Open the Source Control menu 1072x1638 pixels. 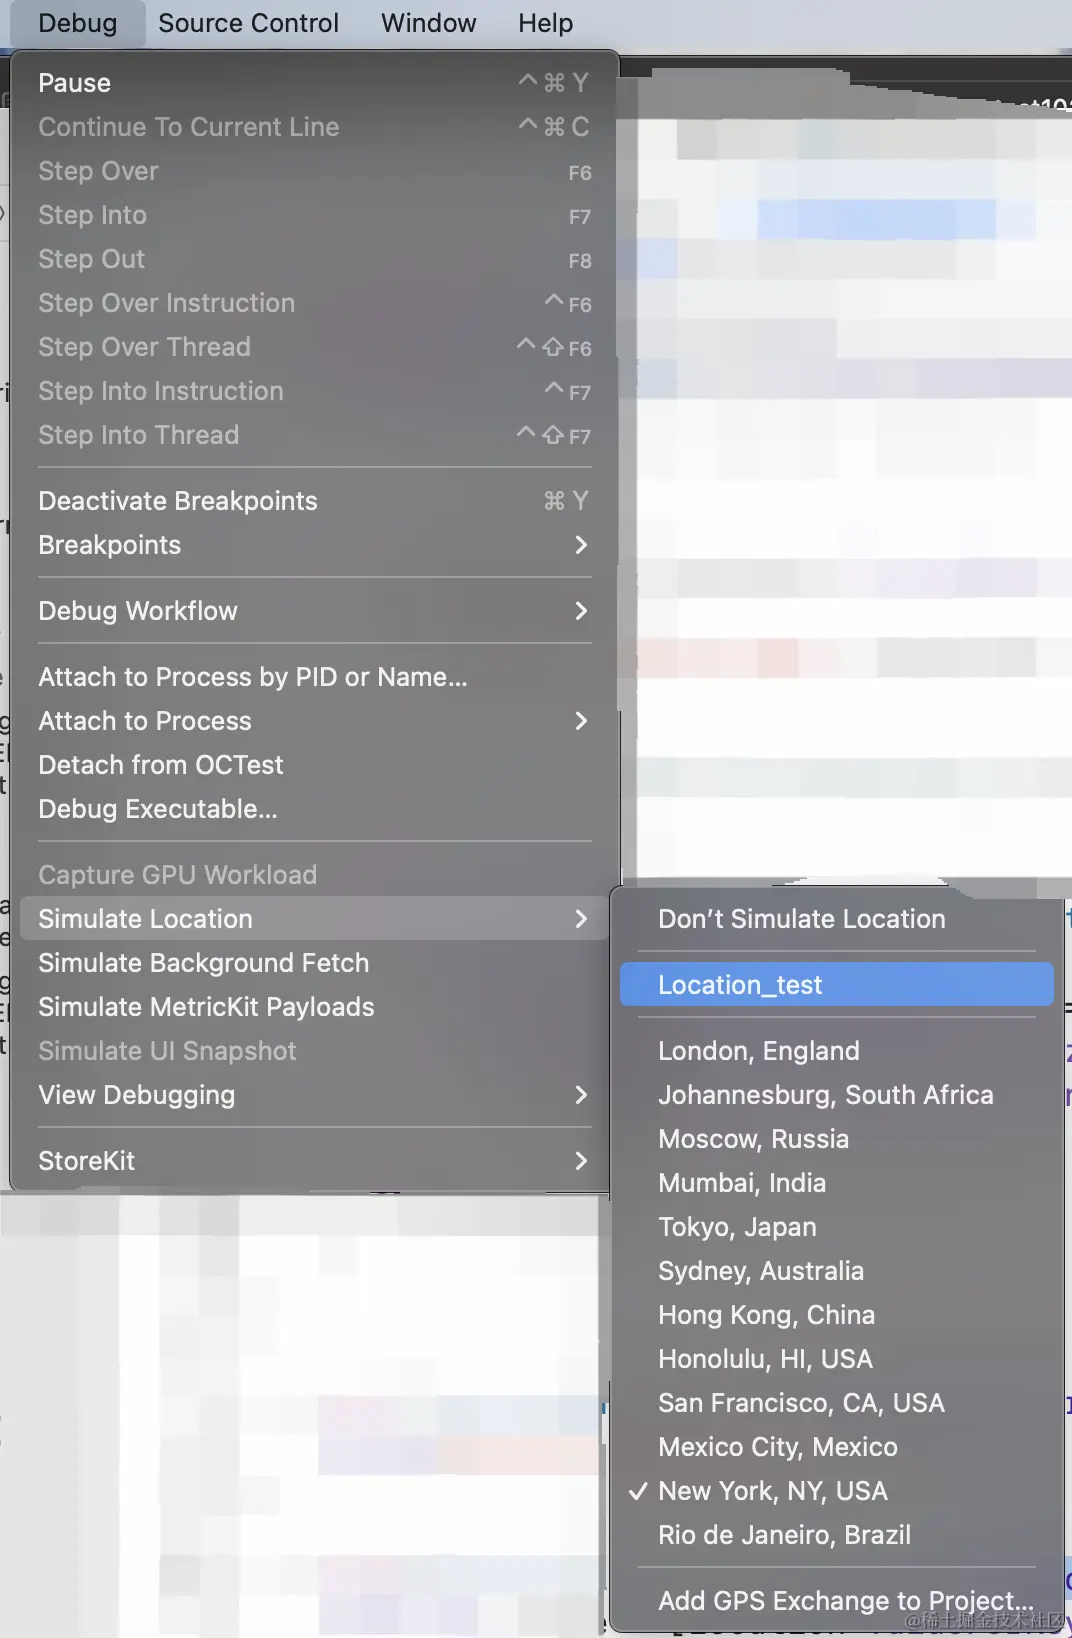tap(248, 23)
